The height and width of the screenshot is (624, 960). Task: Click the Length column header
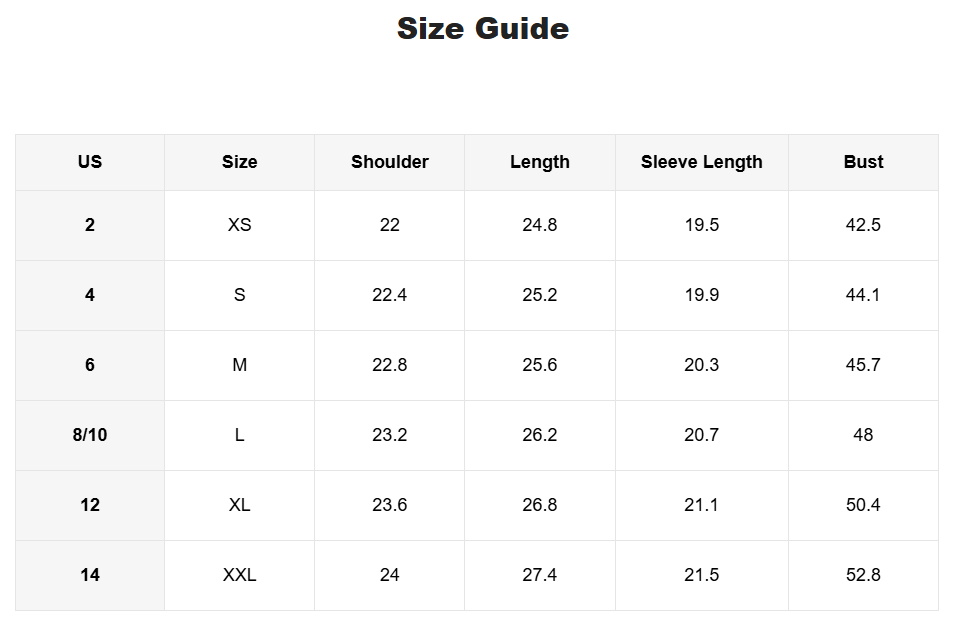click(x=539, y=162)
